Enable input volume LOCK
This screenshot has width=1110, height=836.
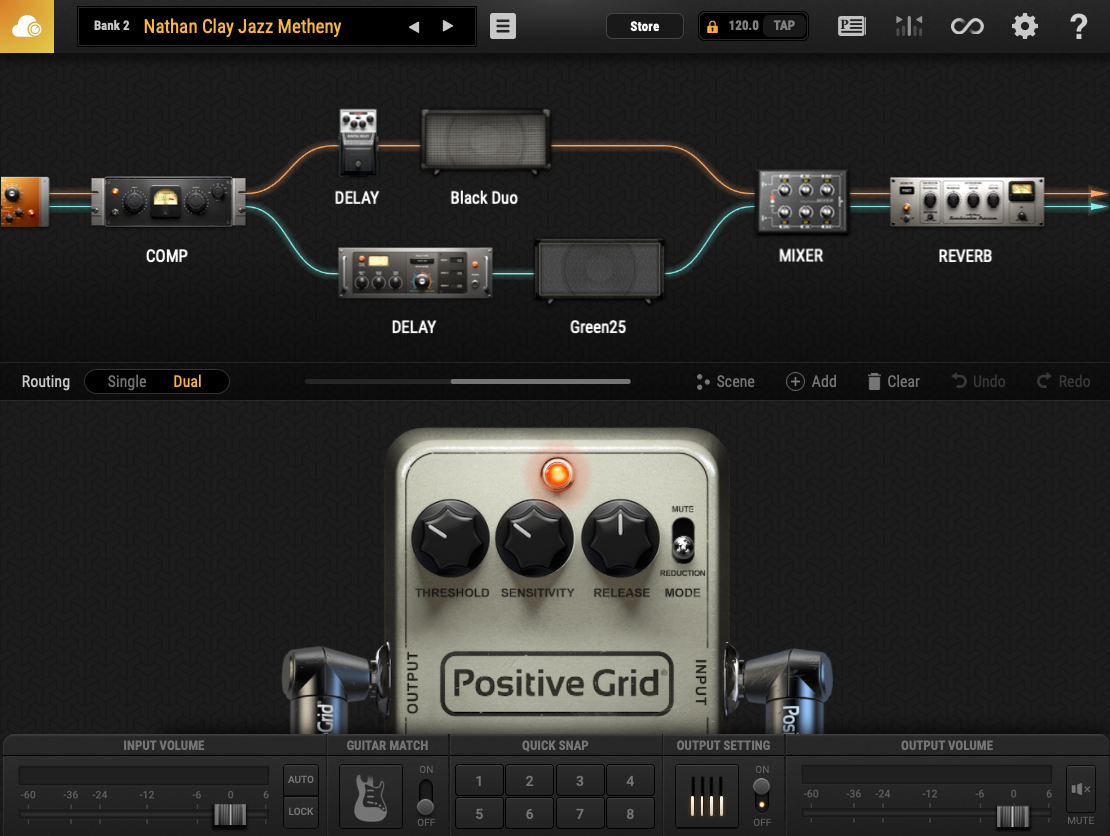coord(301,811)
